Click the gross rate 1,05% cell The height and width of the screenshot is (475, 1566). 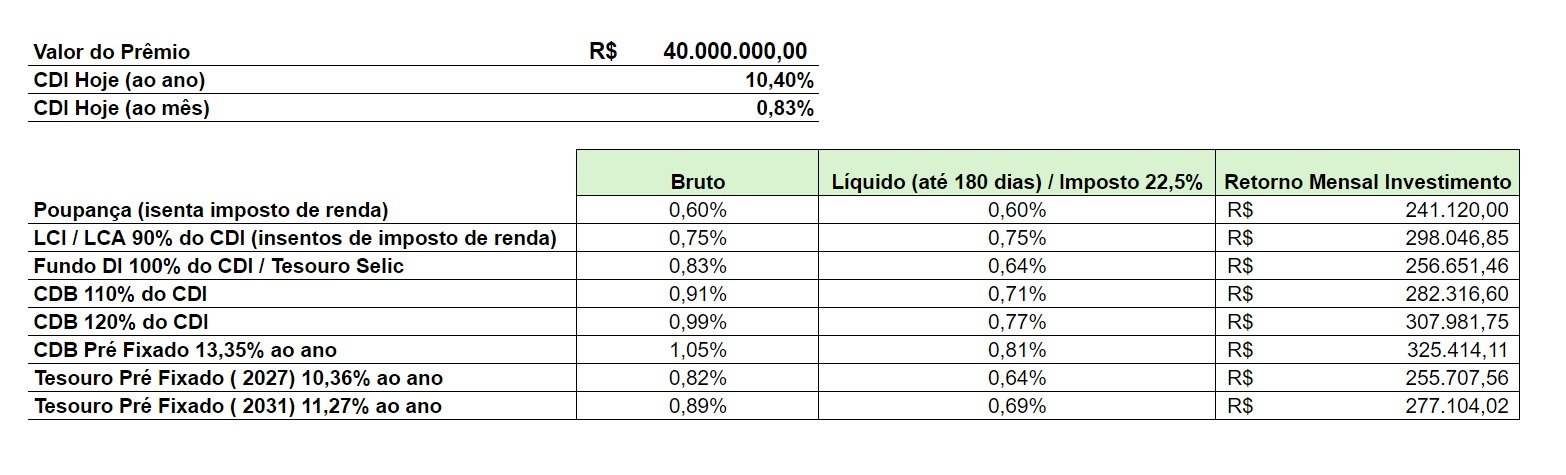[x=698, y=350]
